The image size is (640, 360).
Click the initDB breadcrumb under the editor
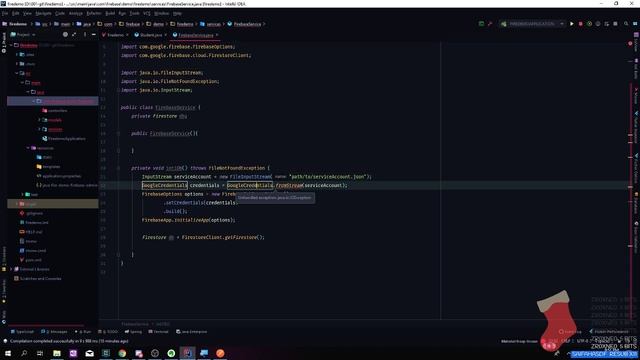click(163, 324)
